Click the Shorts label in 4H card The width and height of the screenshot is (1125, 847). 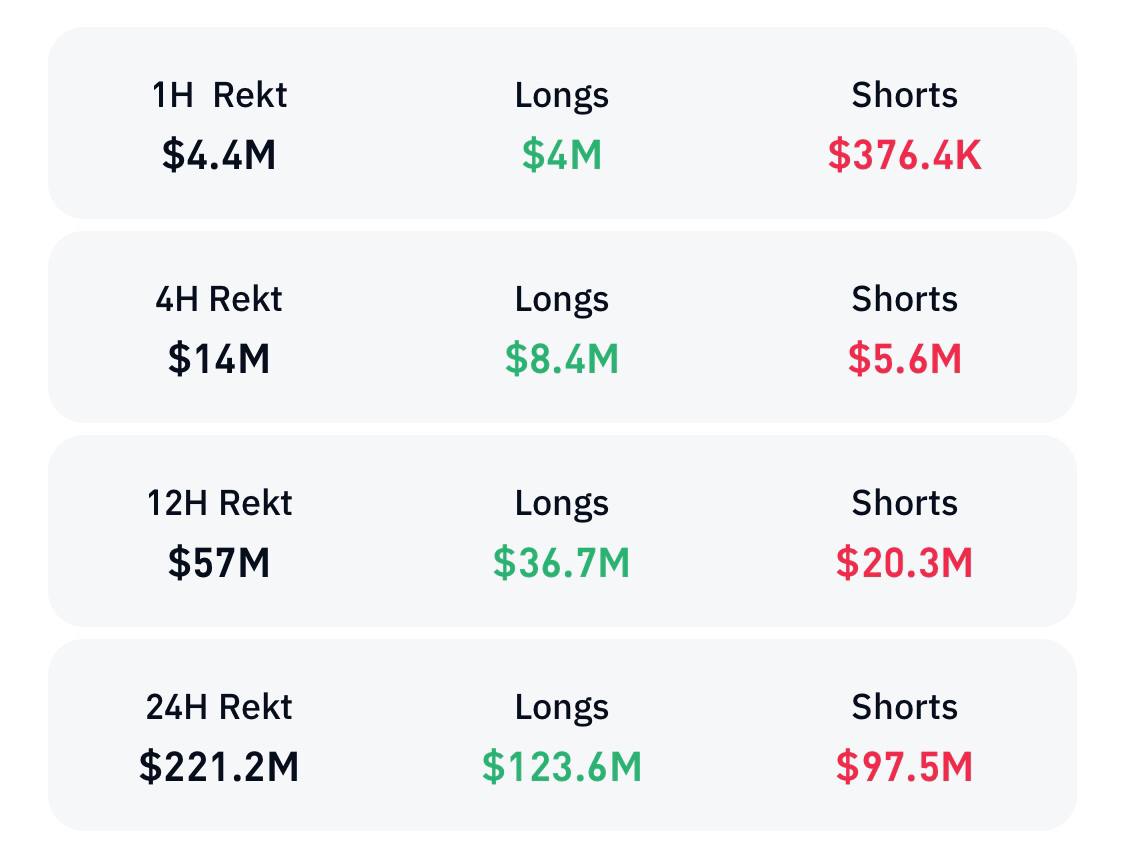pyautogui.click(x=905, y=299)
